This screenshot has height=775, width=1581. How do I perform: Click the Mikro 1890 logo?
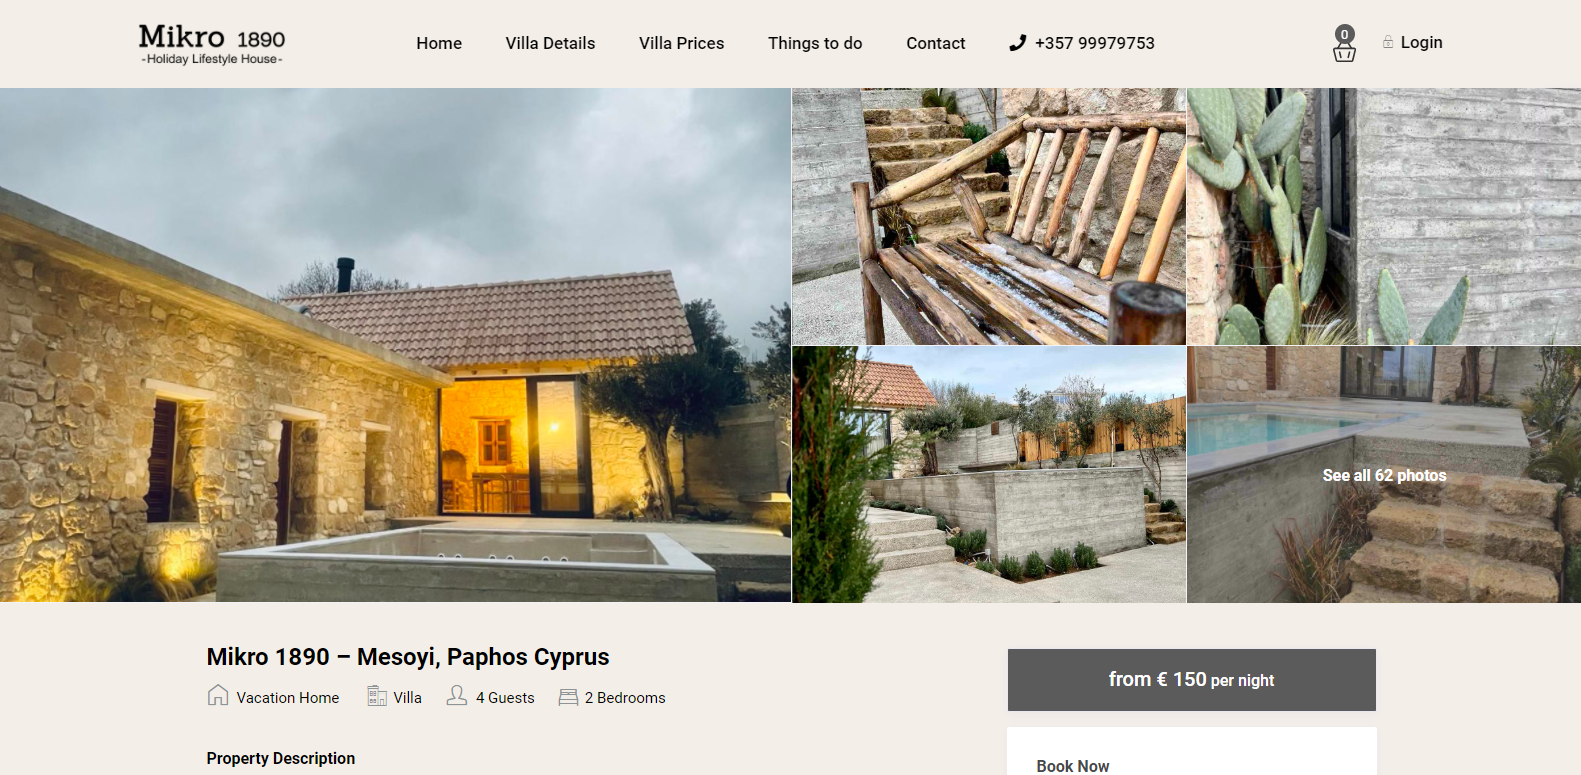tap(212, 44)
